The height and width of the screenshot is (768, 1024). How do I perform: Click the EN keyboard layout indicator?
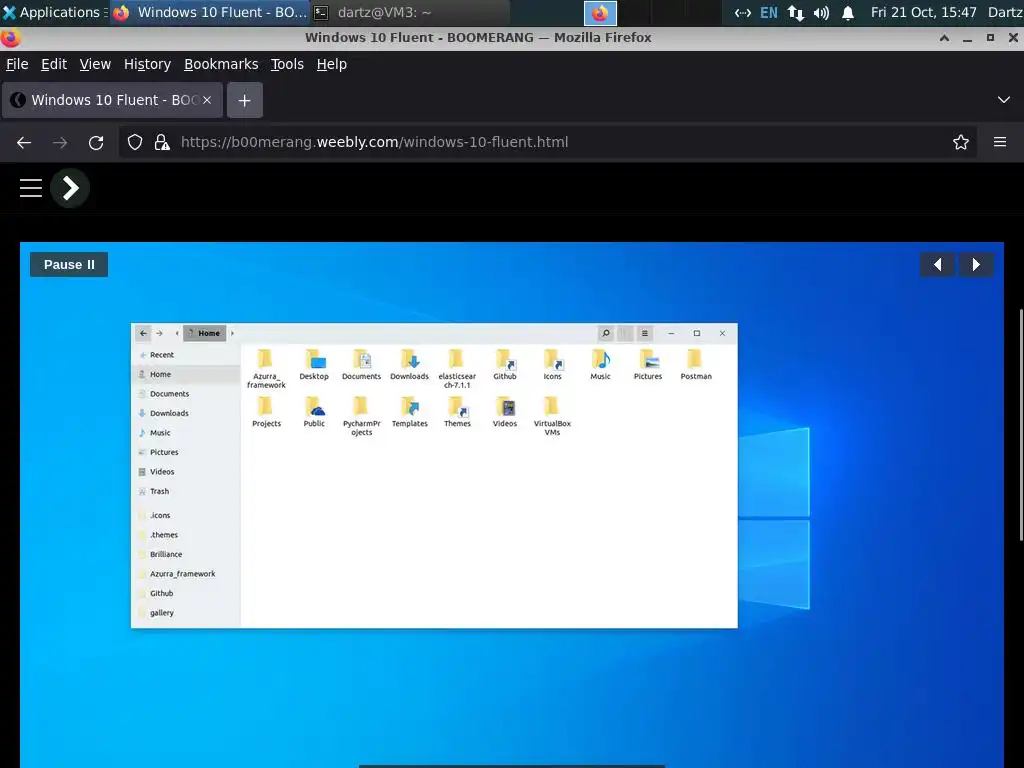pyautogui.click(x=769, y=12)
